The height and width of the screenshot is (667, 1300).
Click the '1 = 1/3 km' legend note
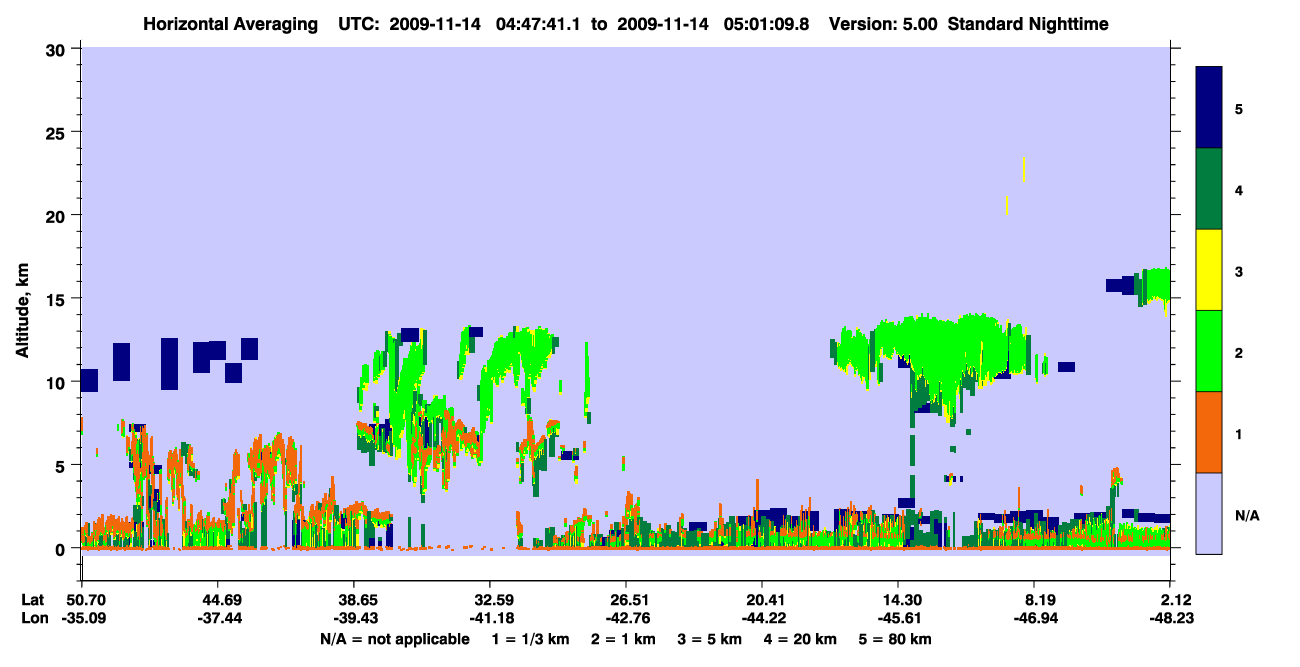point(530,639)
